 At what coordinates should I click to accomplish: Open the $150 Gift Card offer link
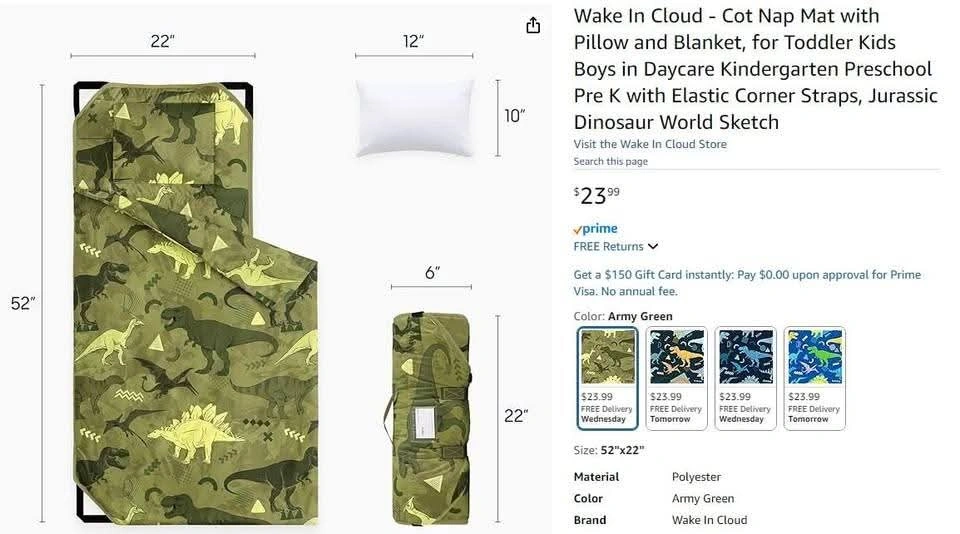pyautogui.click(x=747, y=283)
